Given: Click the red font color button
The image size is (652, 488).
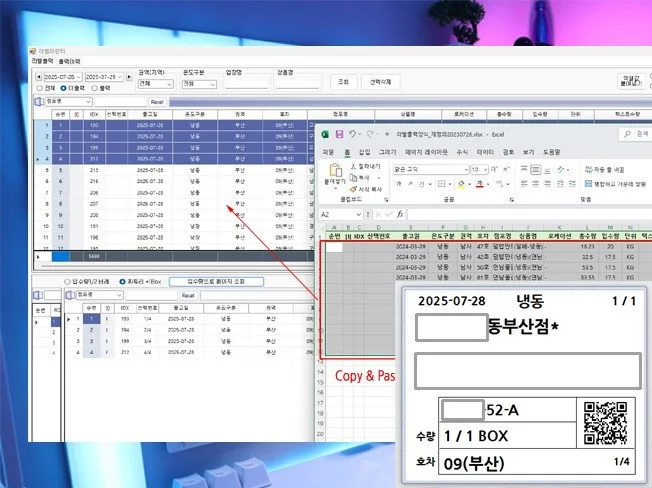Looking at the screenshot, I should [480, 184].
